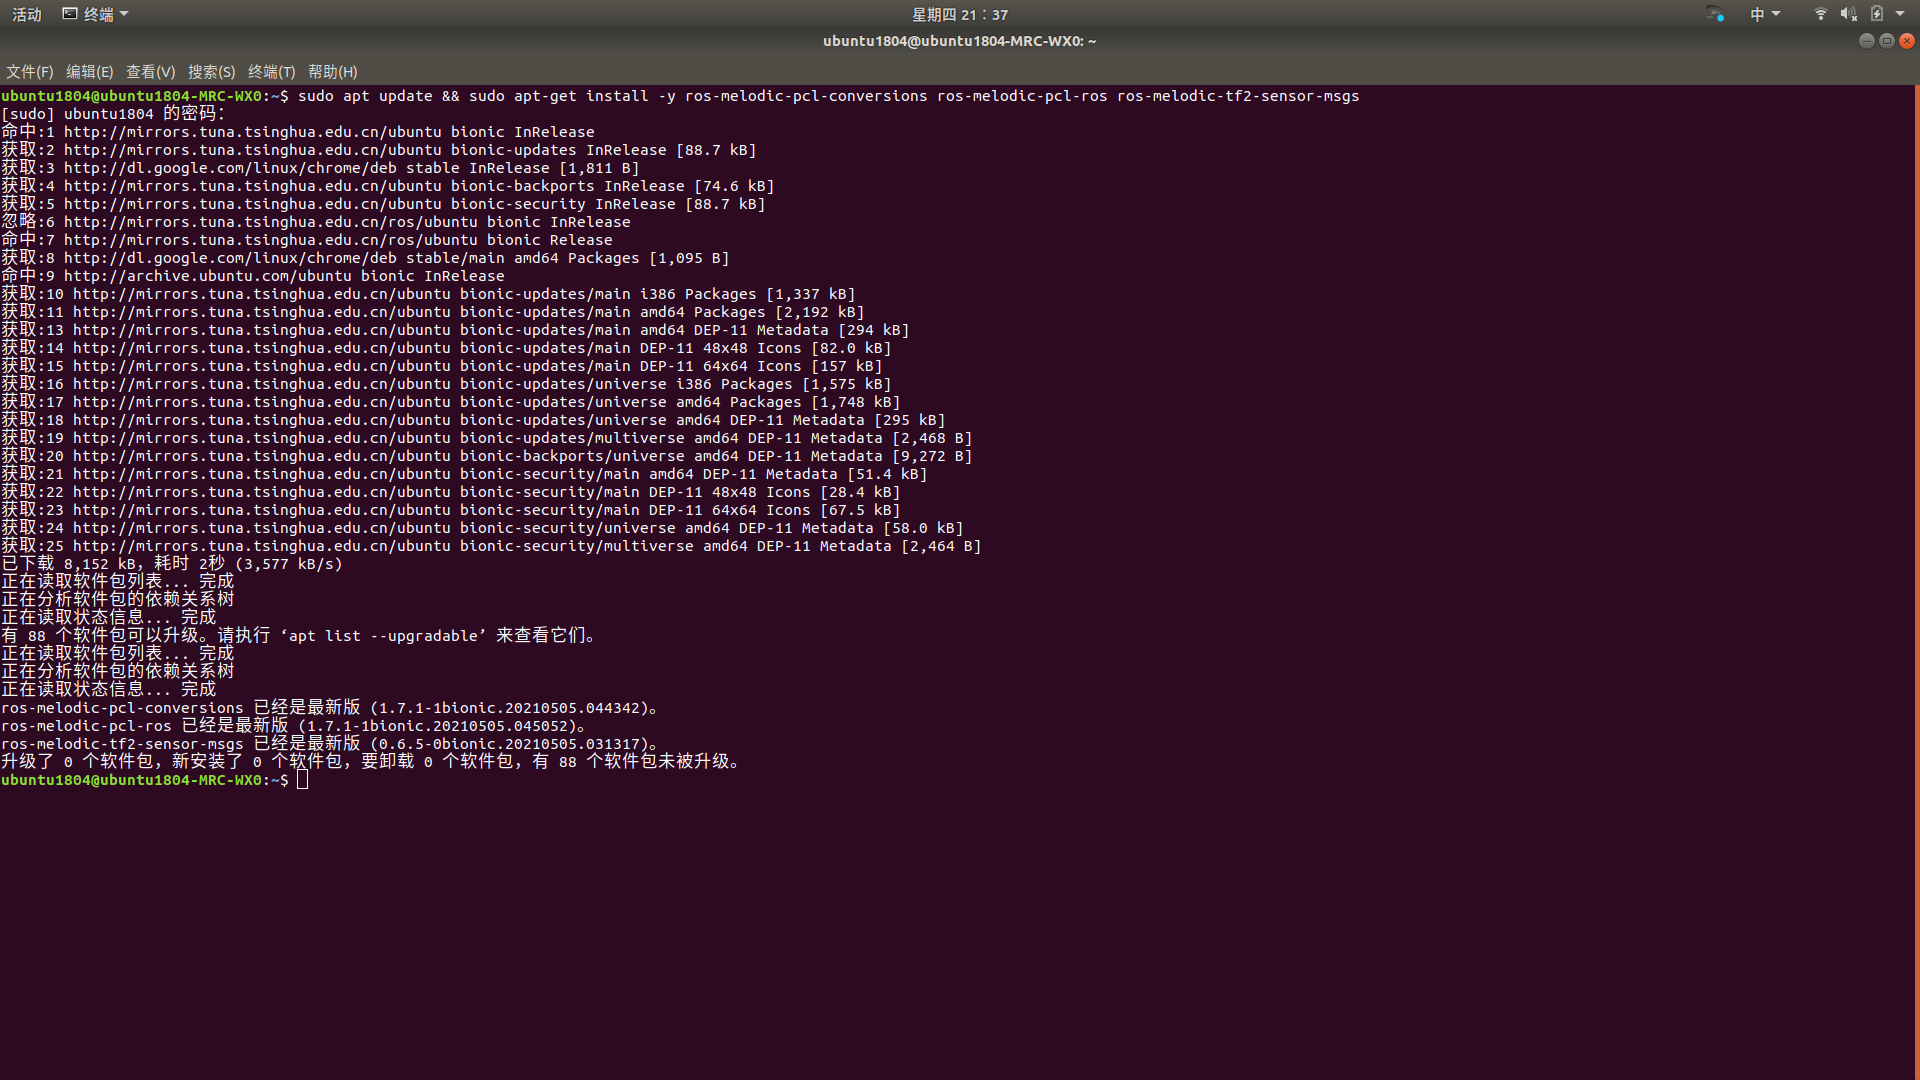Click the terminal prompt cursor line
1920x1080 pixels.
pos(302,780)
